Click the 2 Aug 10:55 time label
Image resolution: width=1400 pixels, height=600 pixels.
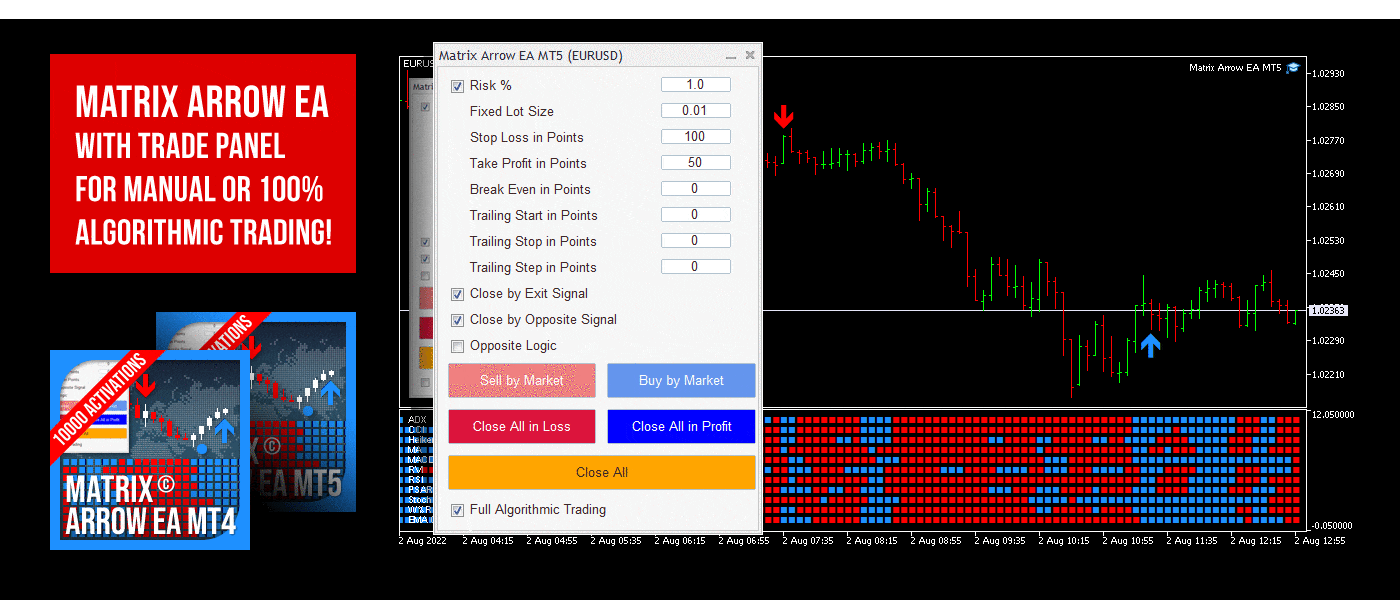tap(1127, 541)
